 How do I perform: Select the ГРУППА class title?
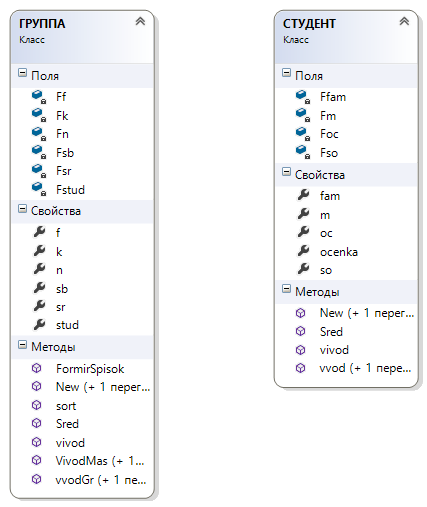pos(42,24)
